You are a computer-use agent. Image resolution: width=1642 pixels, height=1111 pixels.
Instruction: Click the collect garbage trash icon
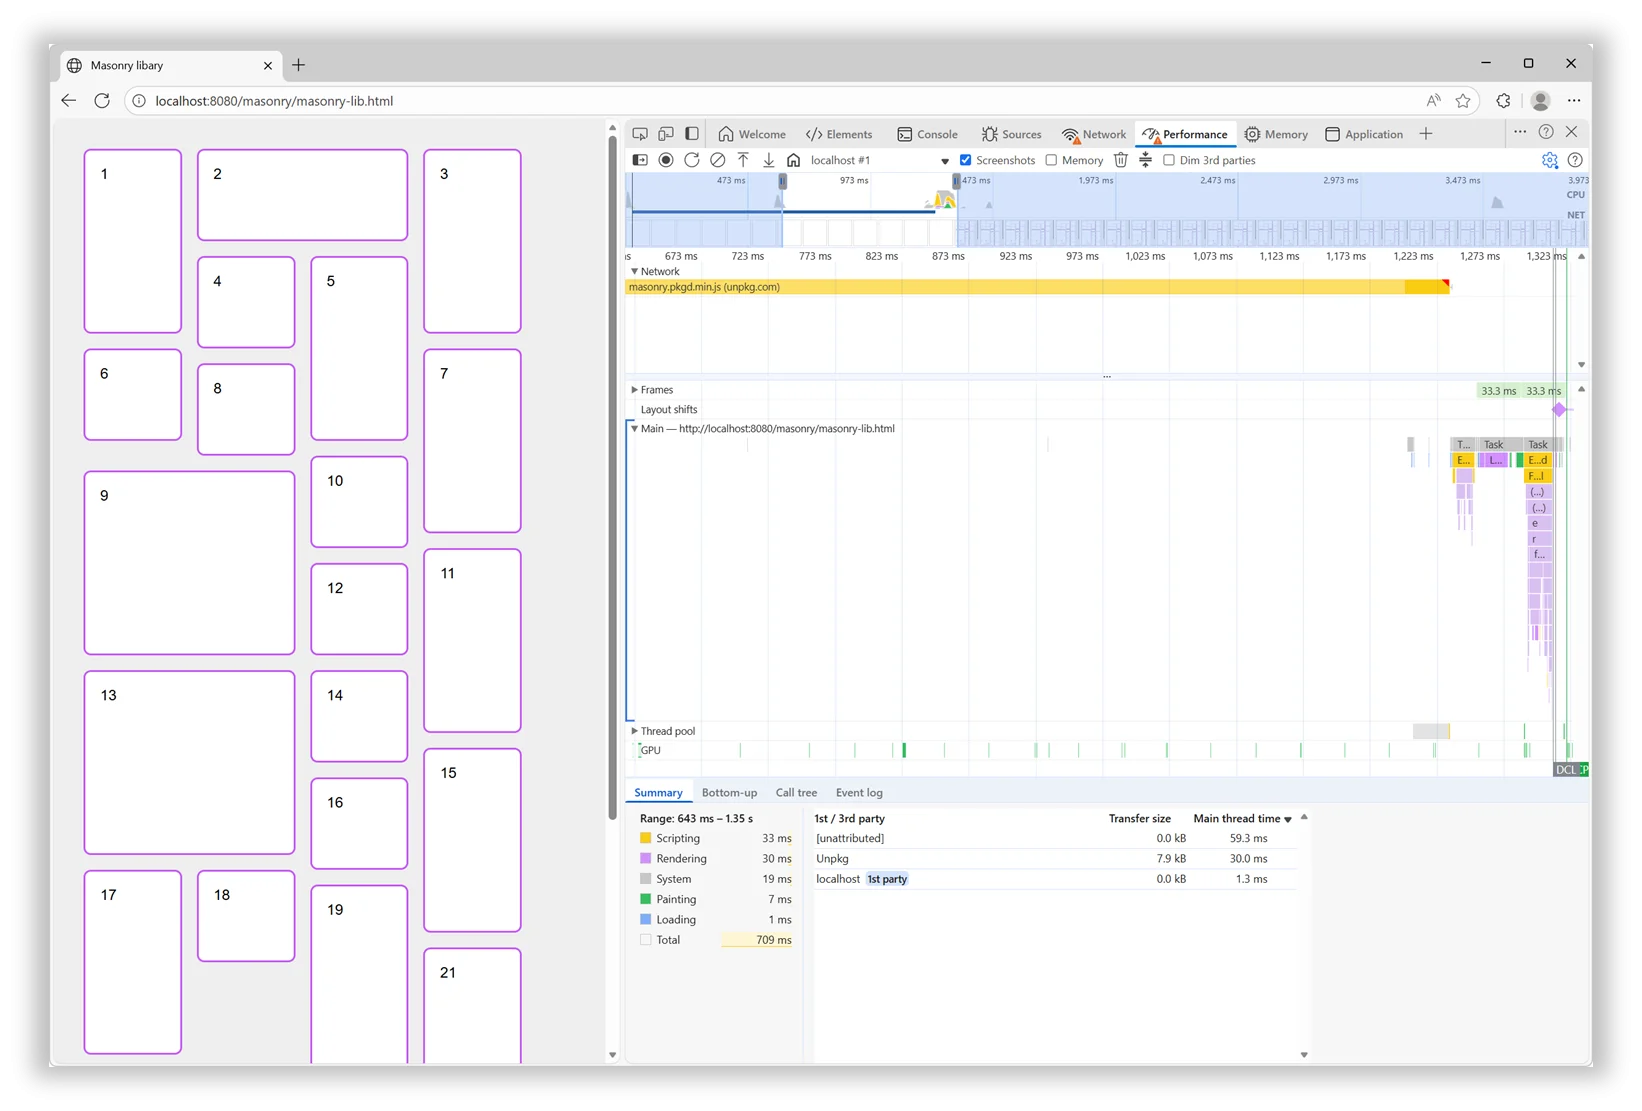pos(1121,160)
